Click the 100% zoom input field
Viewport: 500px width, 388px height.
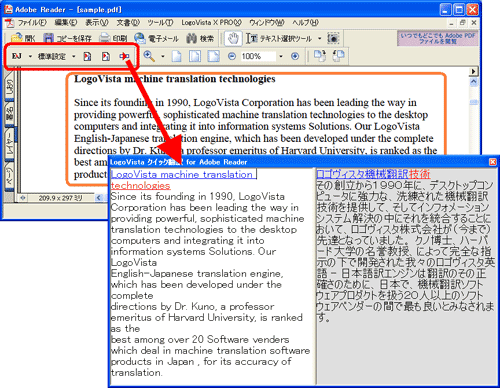(x=258, y=56)
